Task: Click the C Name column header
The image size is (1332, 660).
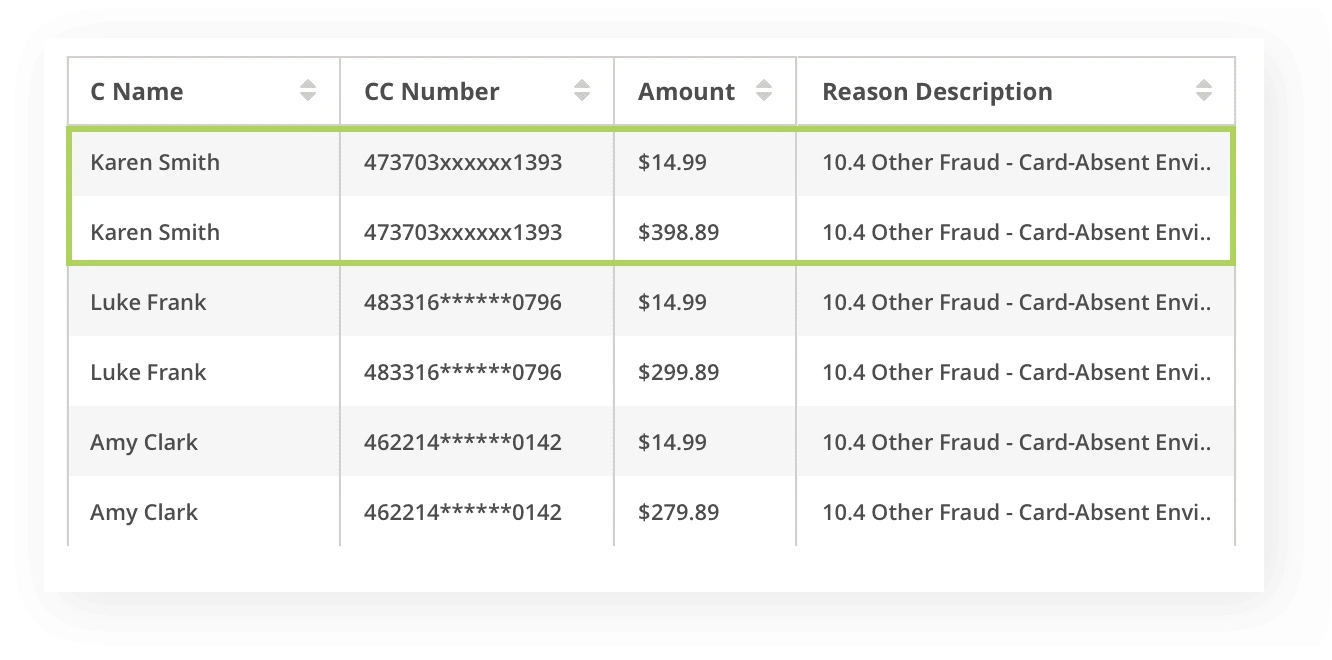Action: click(137, 92)
